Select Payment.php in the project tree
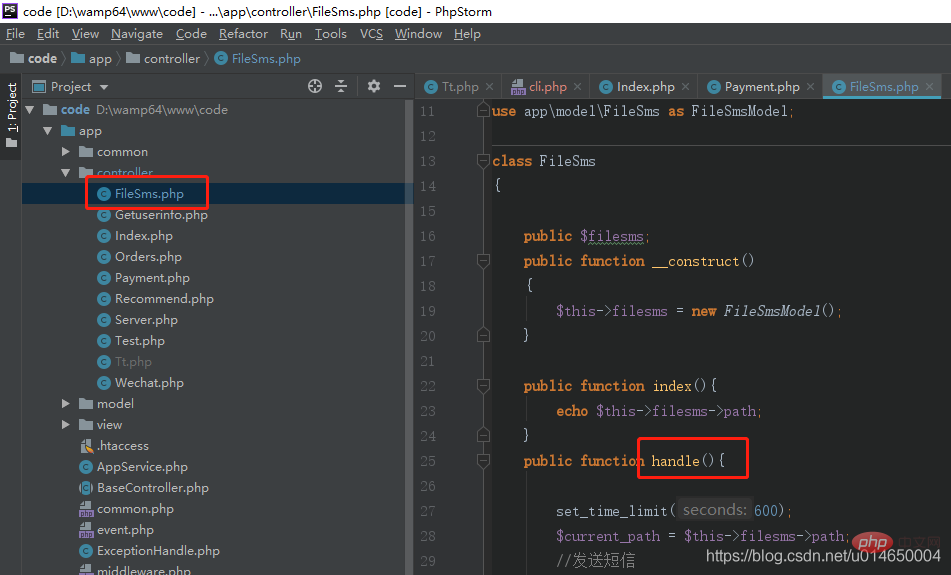The image size is (951, 575). (x=143, y=278)
